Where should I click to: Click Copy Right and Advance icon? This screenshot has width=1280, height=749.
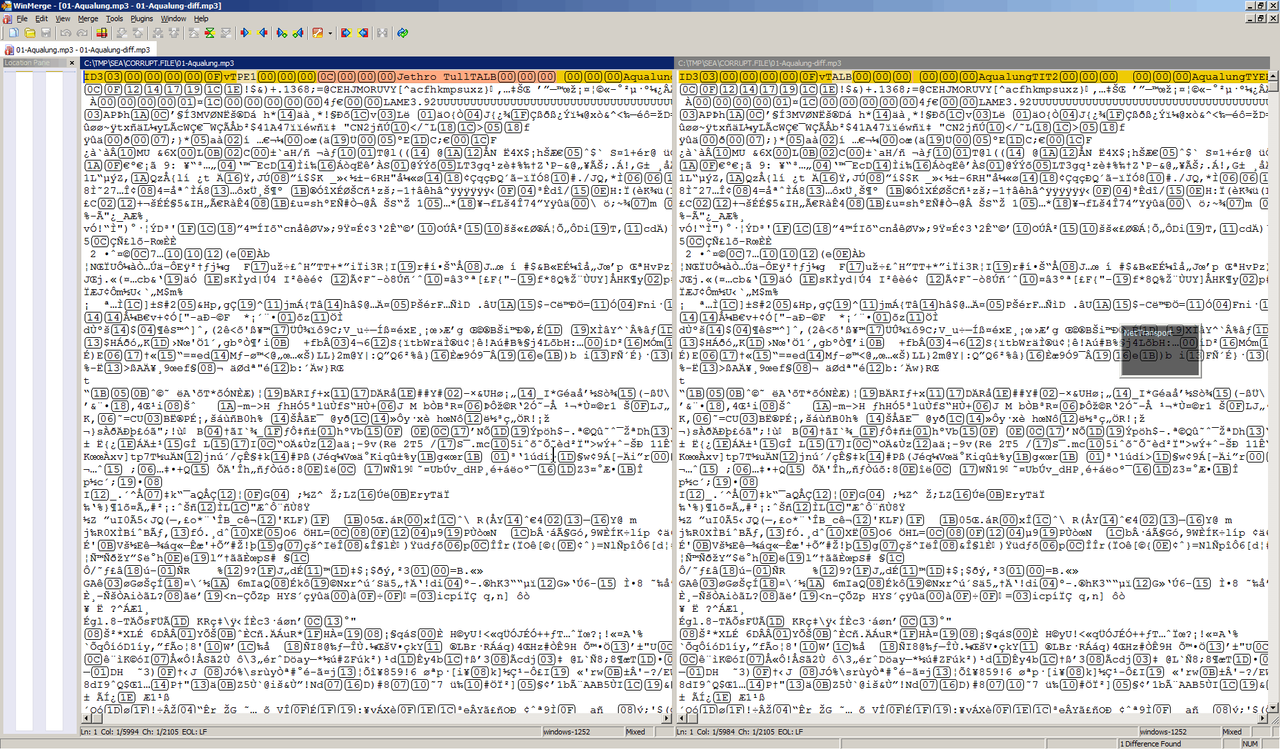click(x=281, y=33)
